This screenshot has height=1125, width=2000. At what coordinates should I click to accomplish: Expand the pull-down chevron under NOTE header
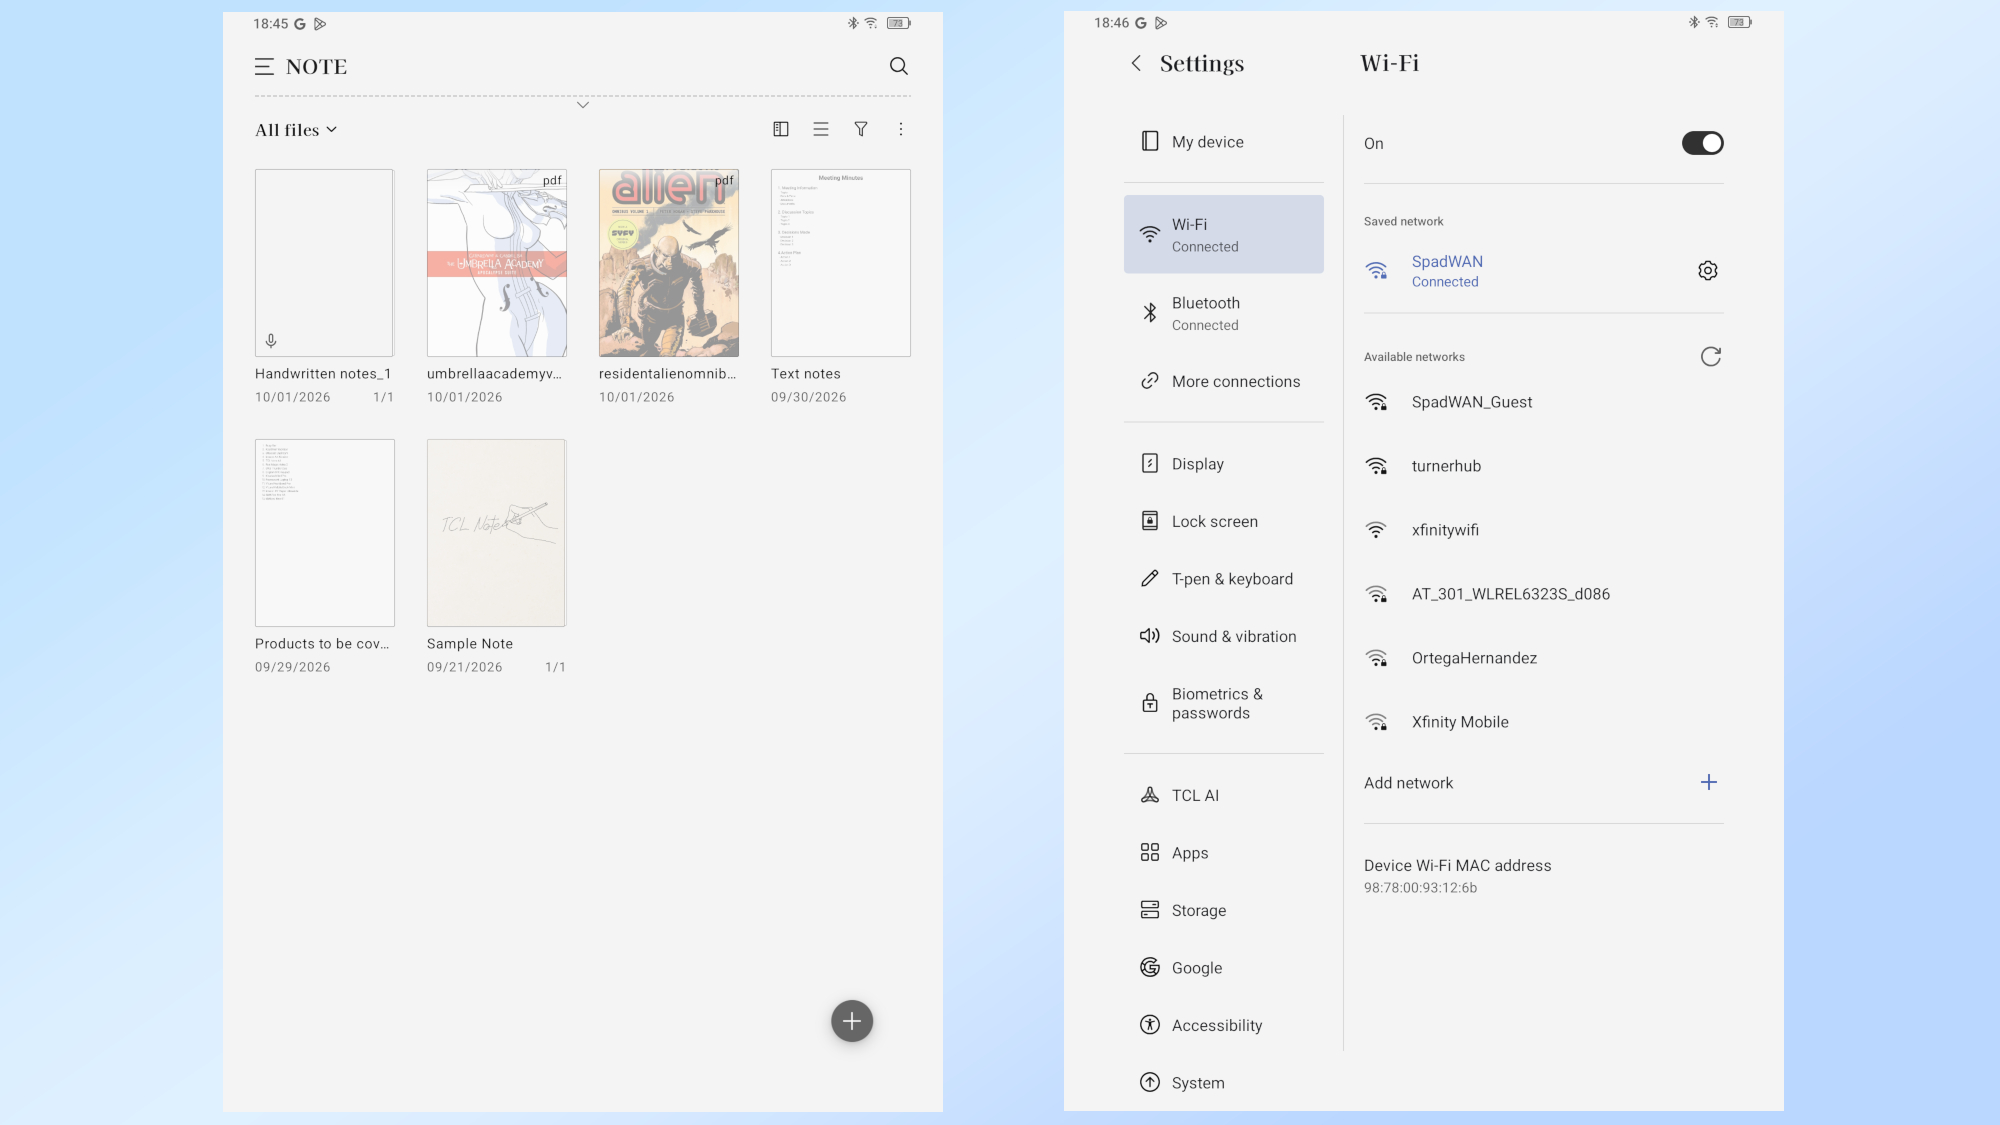click(x=583, y=105)
